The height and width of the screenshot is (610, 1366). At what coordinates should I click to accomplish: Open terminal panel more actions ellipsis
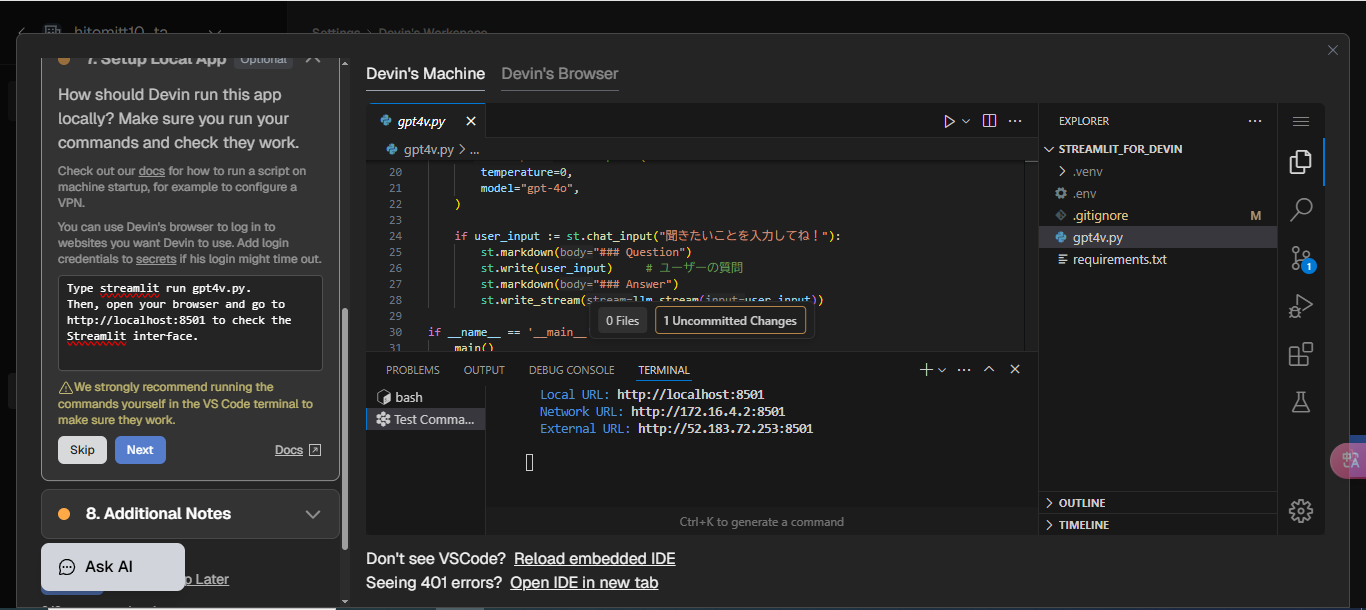tap(964, 369)
